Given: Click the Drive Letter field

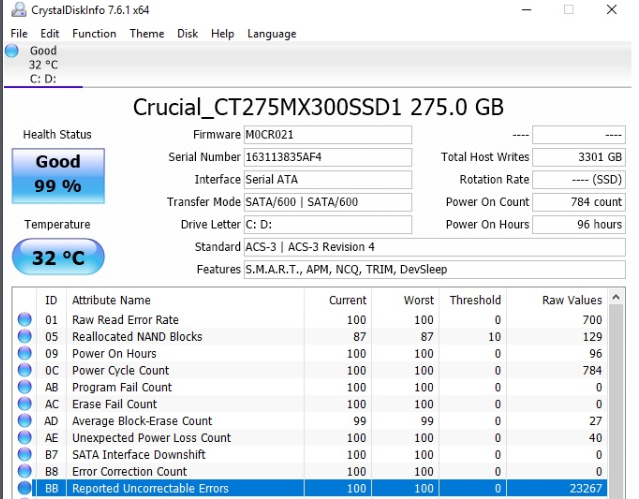Looking at the screenshot, I should (328, 224).
